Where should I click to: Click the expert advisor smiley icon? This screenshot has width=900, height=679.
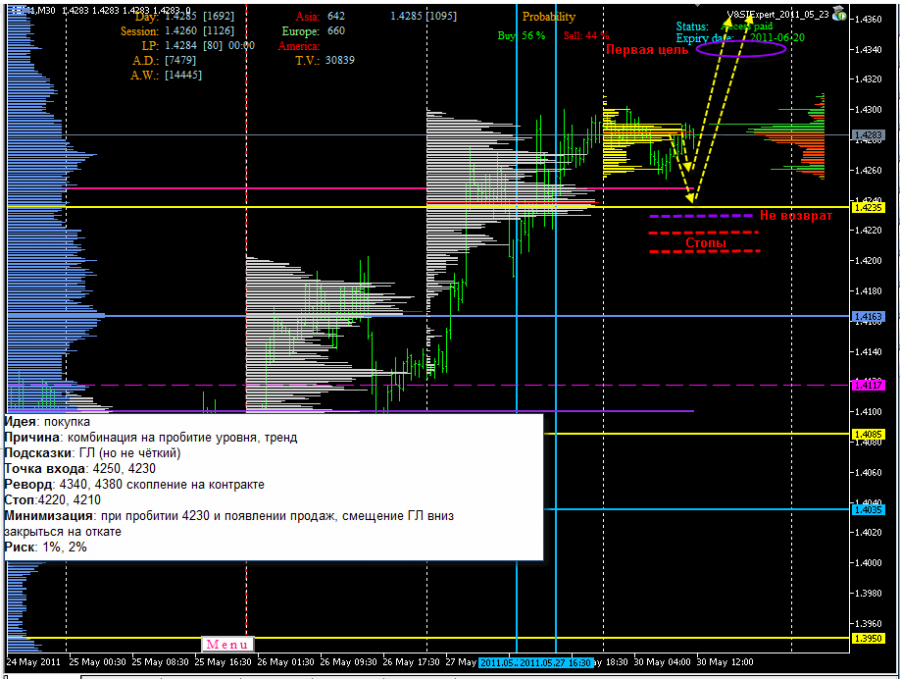[x=840, y=14]
